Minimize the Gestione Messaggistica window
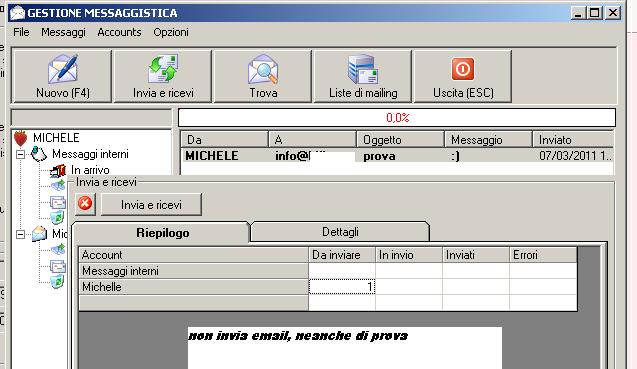The height and width of the screenshot is (369, 637). pos(577,13)
